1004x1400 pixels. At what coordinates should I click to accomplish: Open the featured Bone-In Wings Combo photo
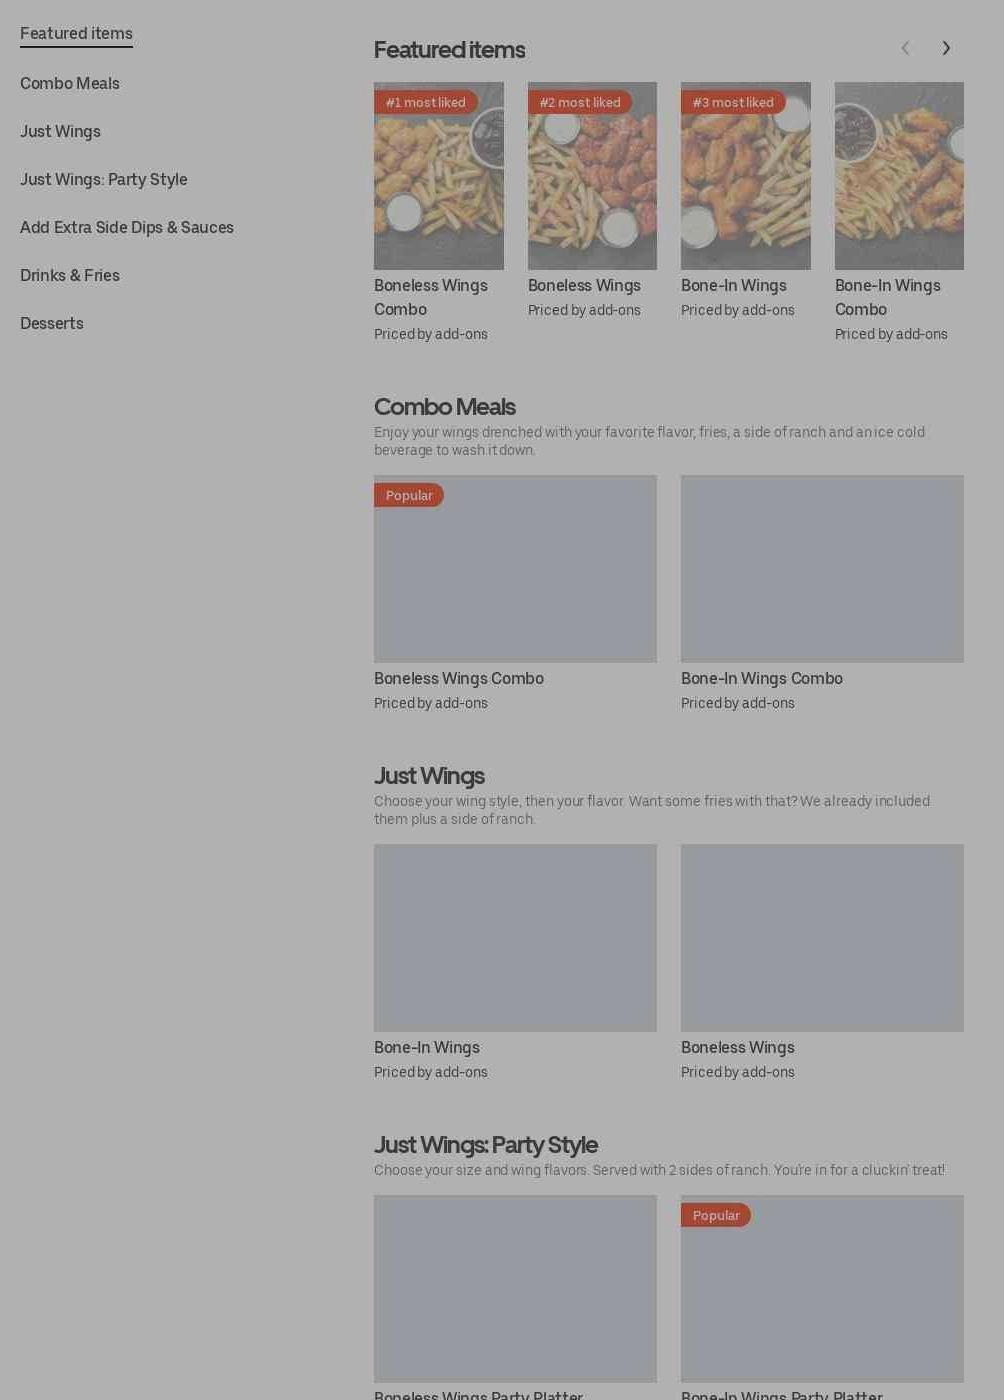pos(899,176)
